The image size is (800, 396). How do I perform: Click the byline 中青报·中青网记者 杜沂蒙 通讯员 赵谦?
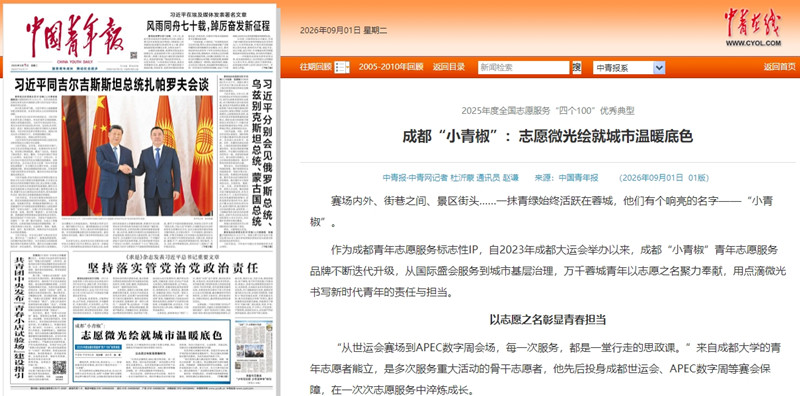click(x=451, y=178)
